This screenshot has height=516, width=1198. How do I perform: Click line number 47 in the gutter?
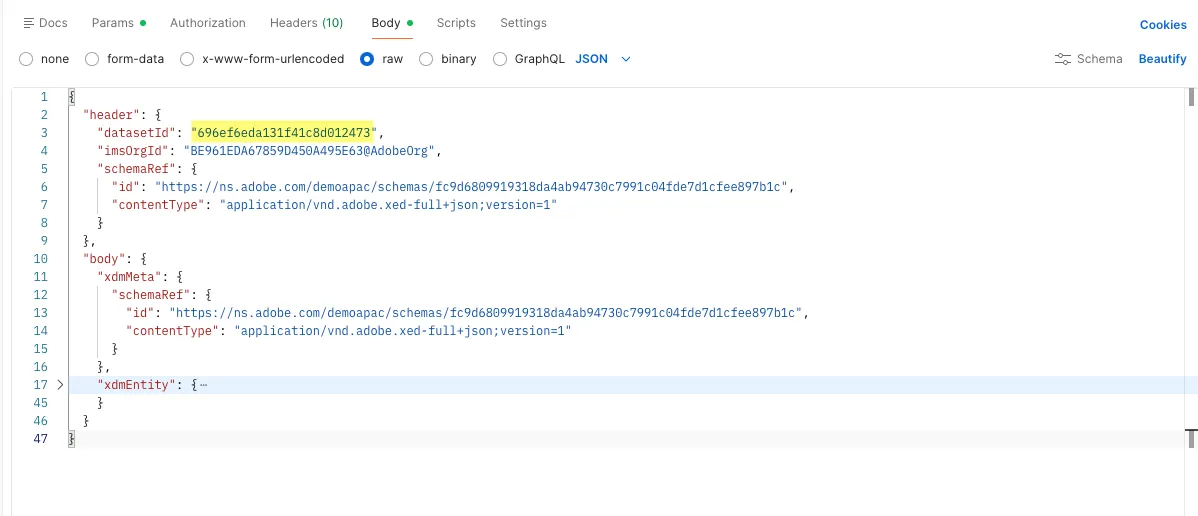pos(40,439)
